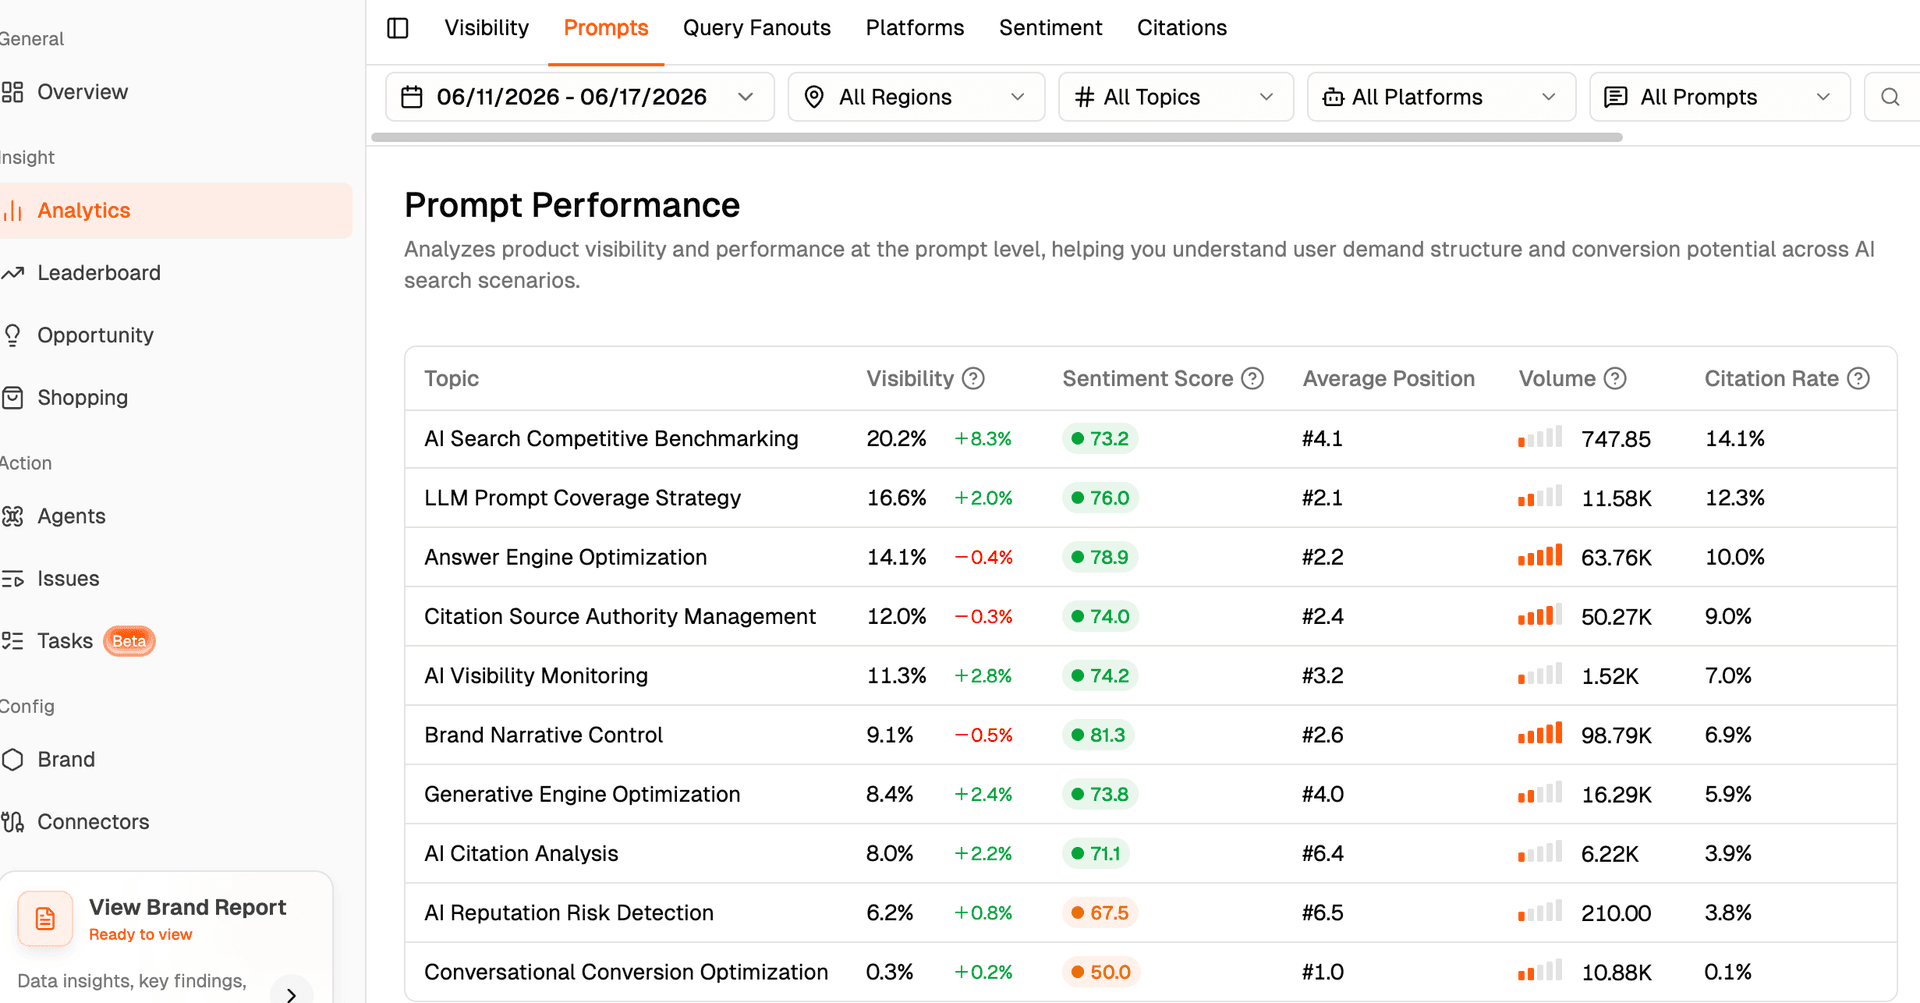Click the Beta badge next to Tasks
1920x1003 pixels.
(x=129, y=641)
